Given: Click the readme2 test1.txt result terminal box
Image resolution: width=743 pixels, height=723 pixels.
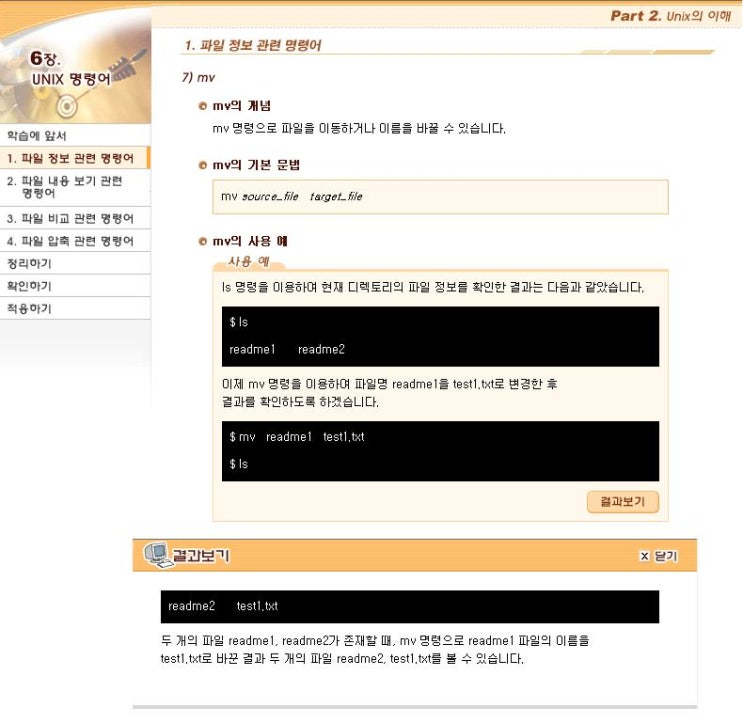Looking at the screenshot, I should [x=410, y=606].
